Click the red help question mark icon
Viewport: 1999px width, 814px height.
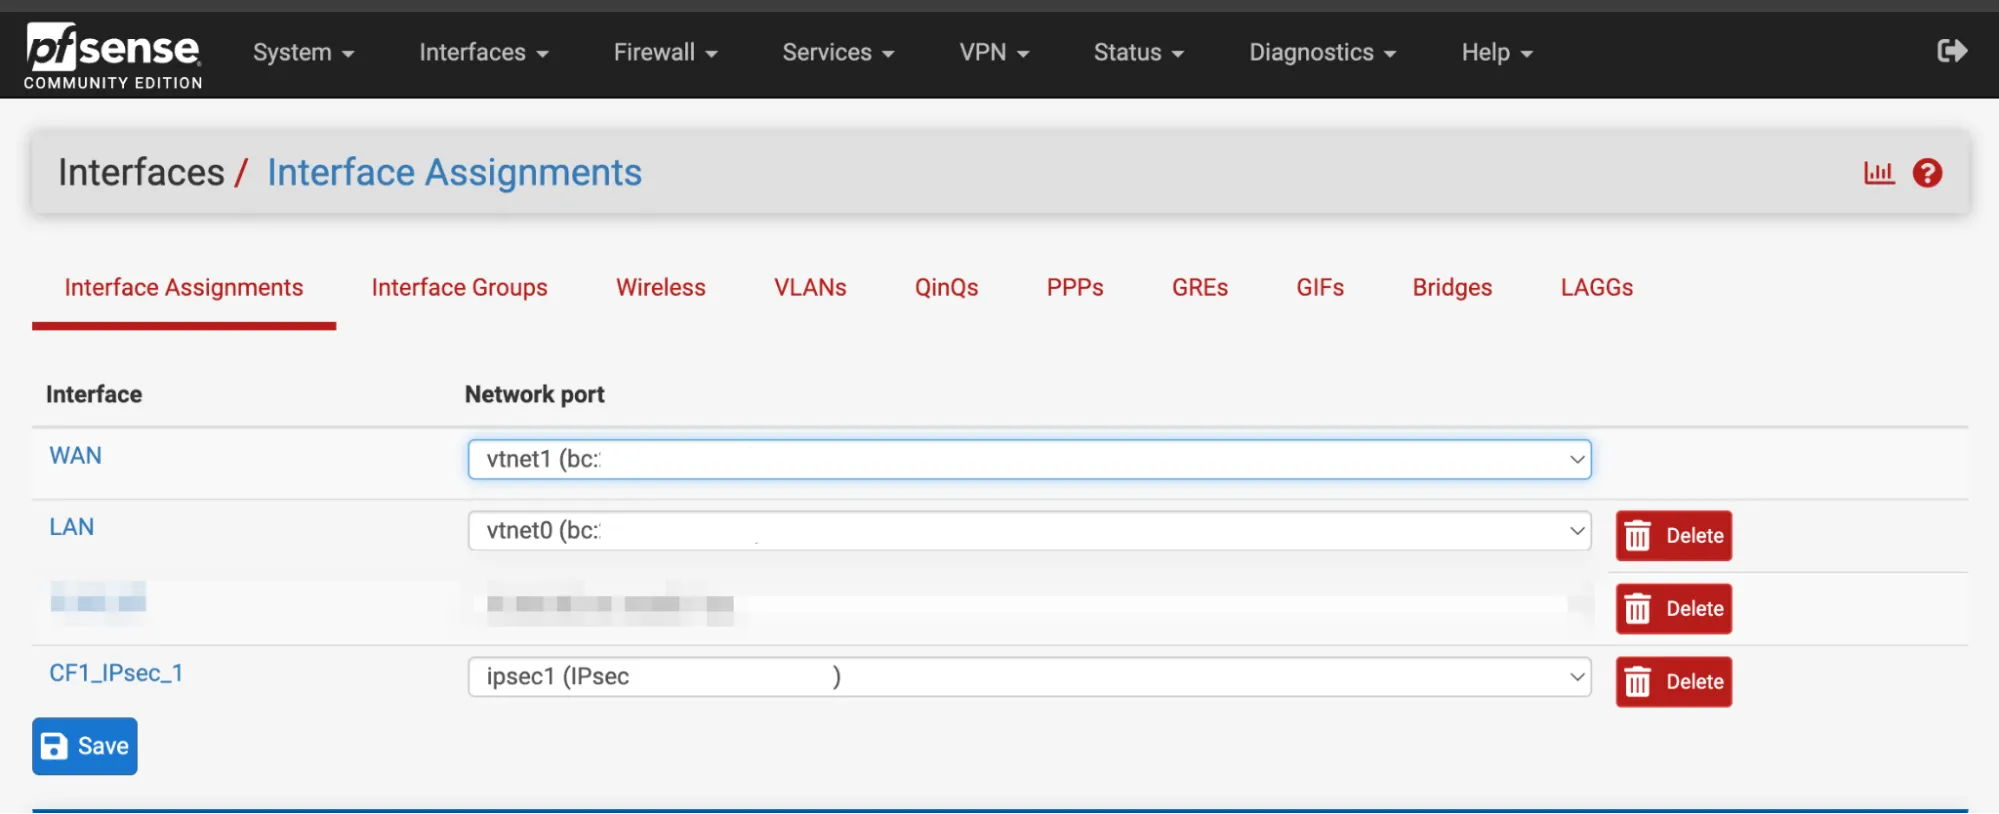click(x=1927, y=173)
